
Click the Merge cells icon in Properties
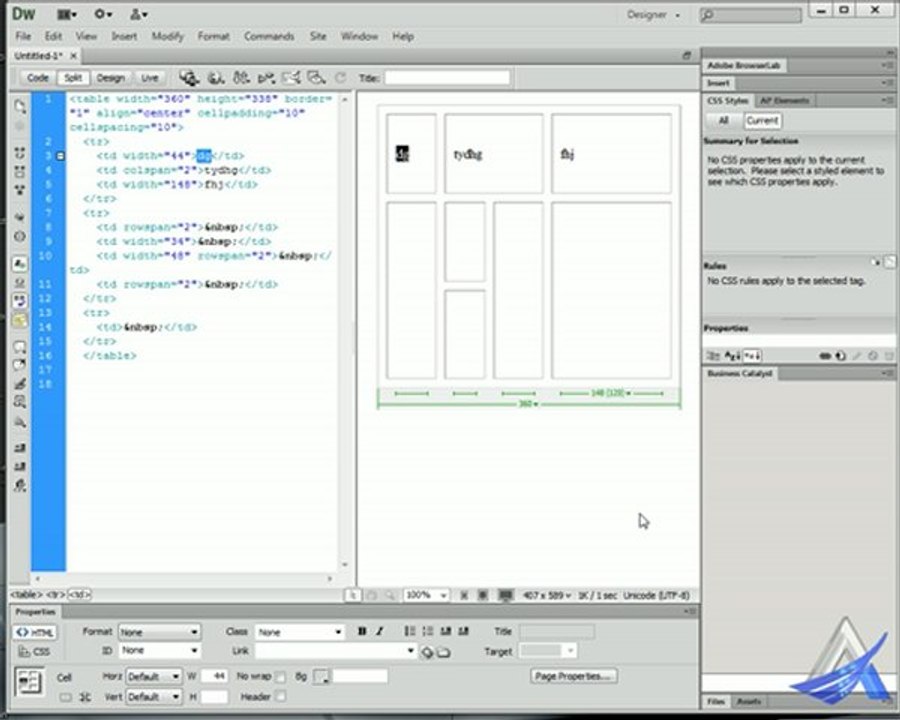[x=65, y=697]
